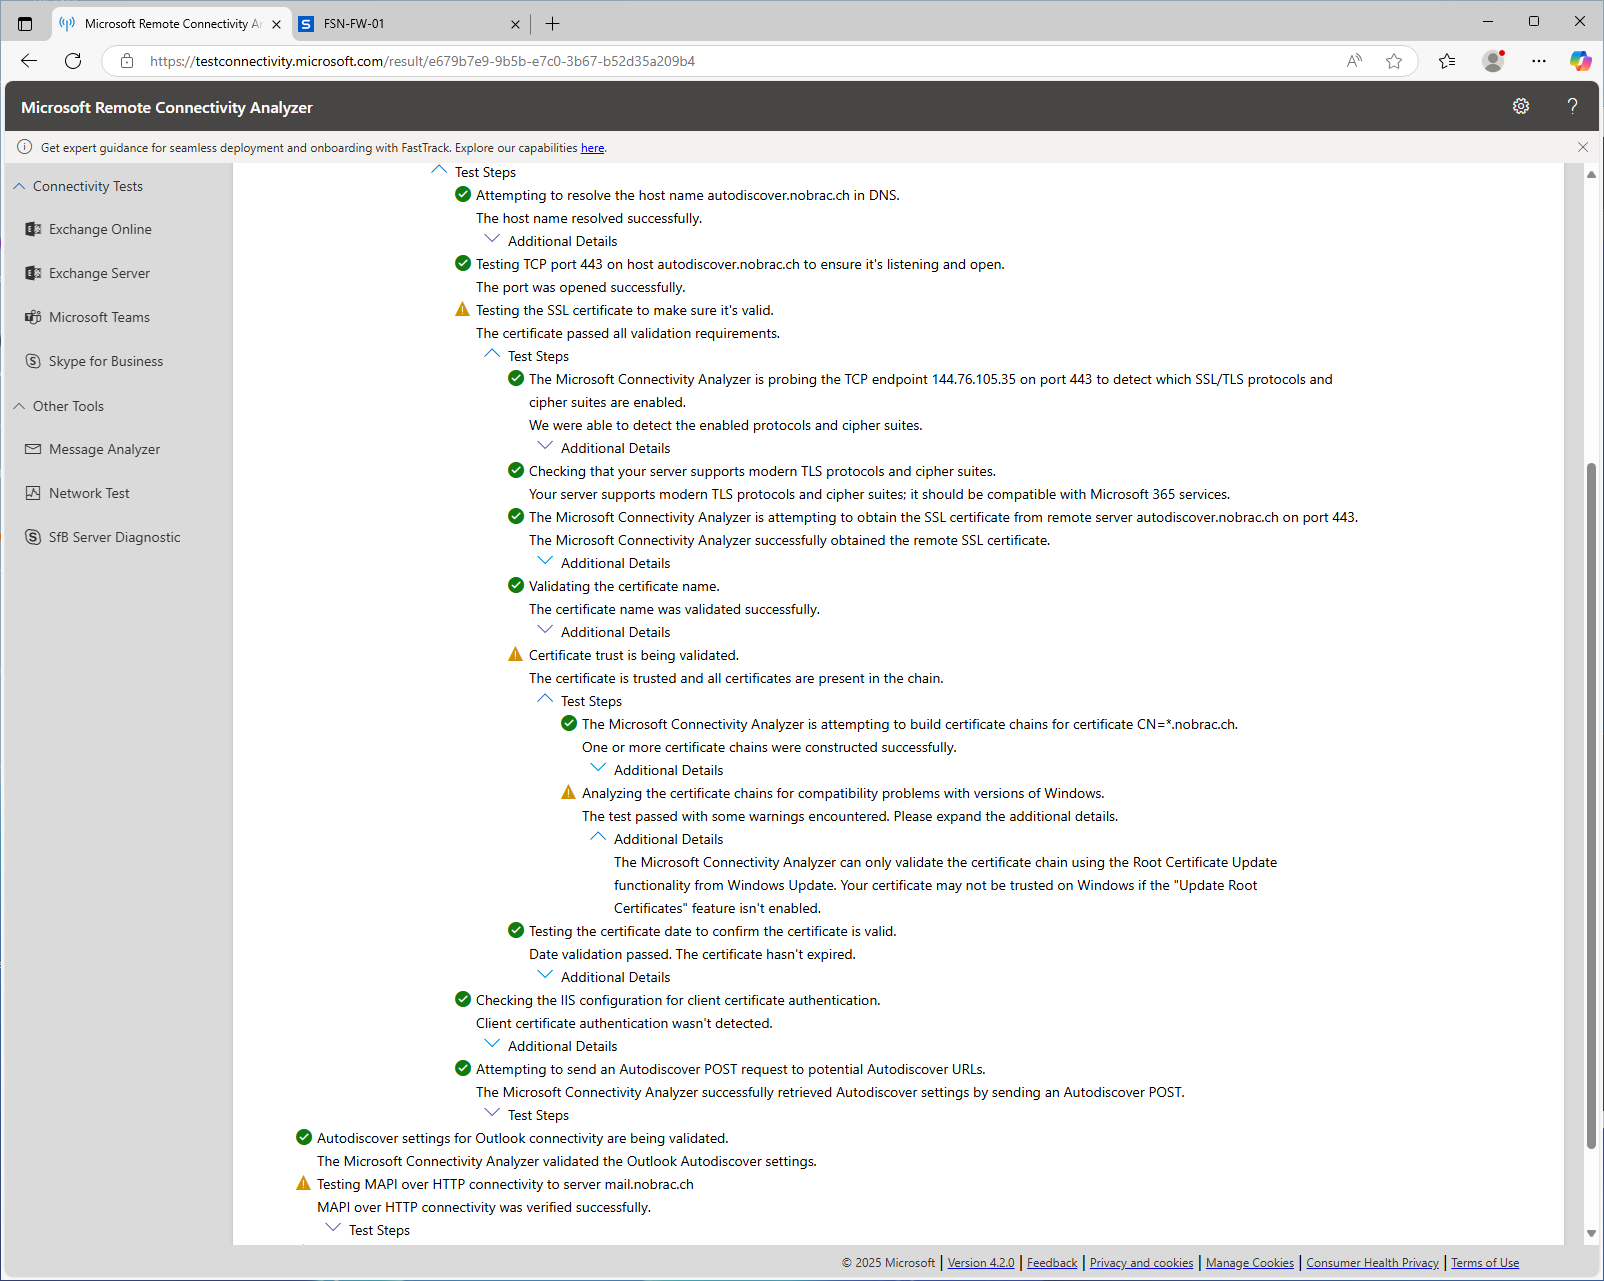Open Manage Cookies link

[1249, 1263]
